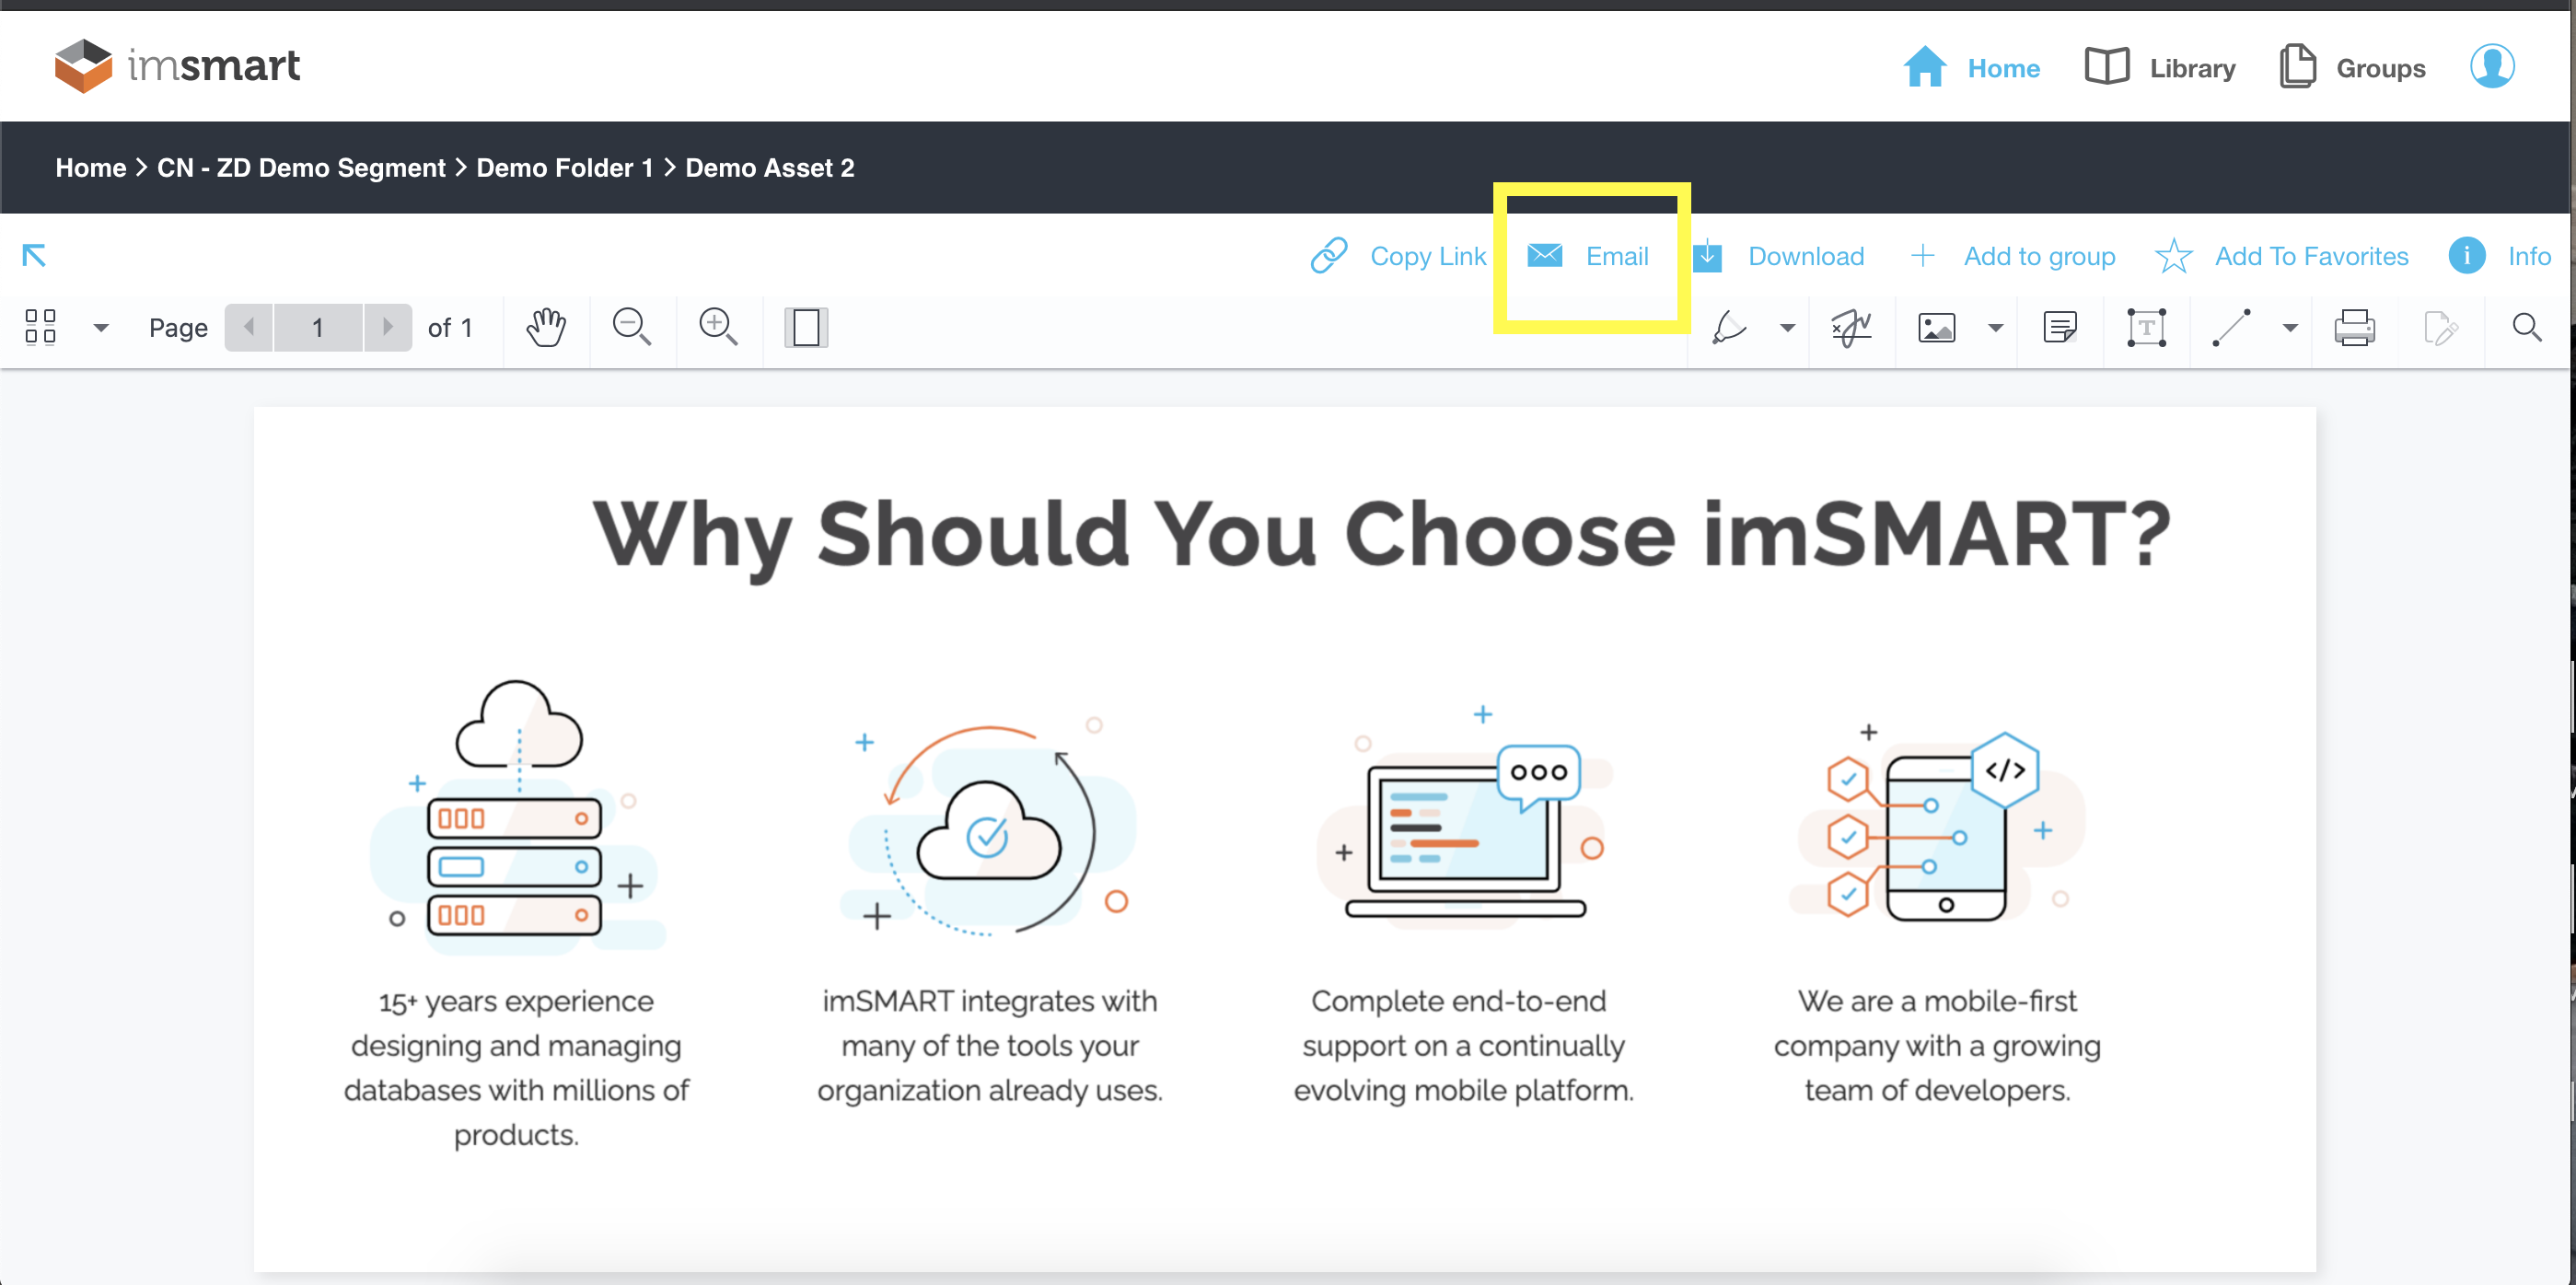This screenshot has height=1285, width=2576.
Task: Select the hand pan tool
Action: click(x=547, y=327)
